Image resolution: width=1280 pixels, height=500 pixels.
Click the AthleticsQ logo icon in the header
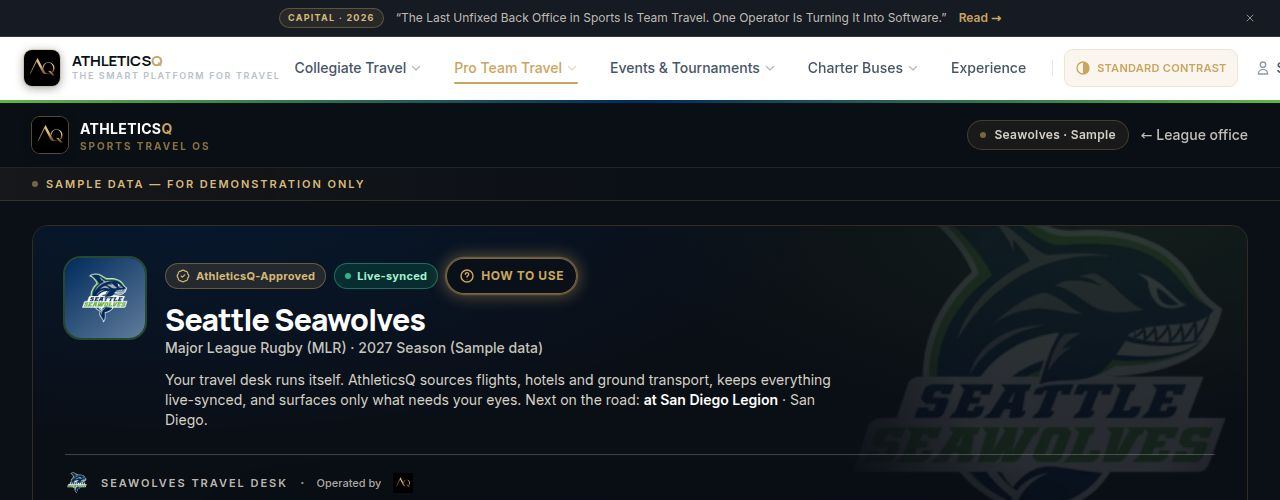click(x=42, y=68)
